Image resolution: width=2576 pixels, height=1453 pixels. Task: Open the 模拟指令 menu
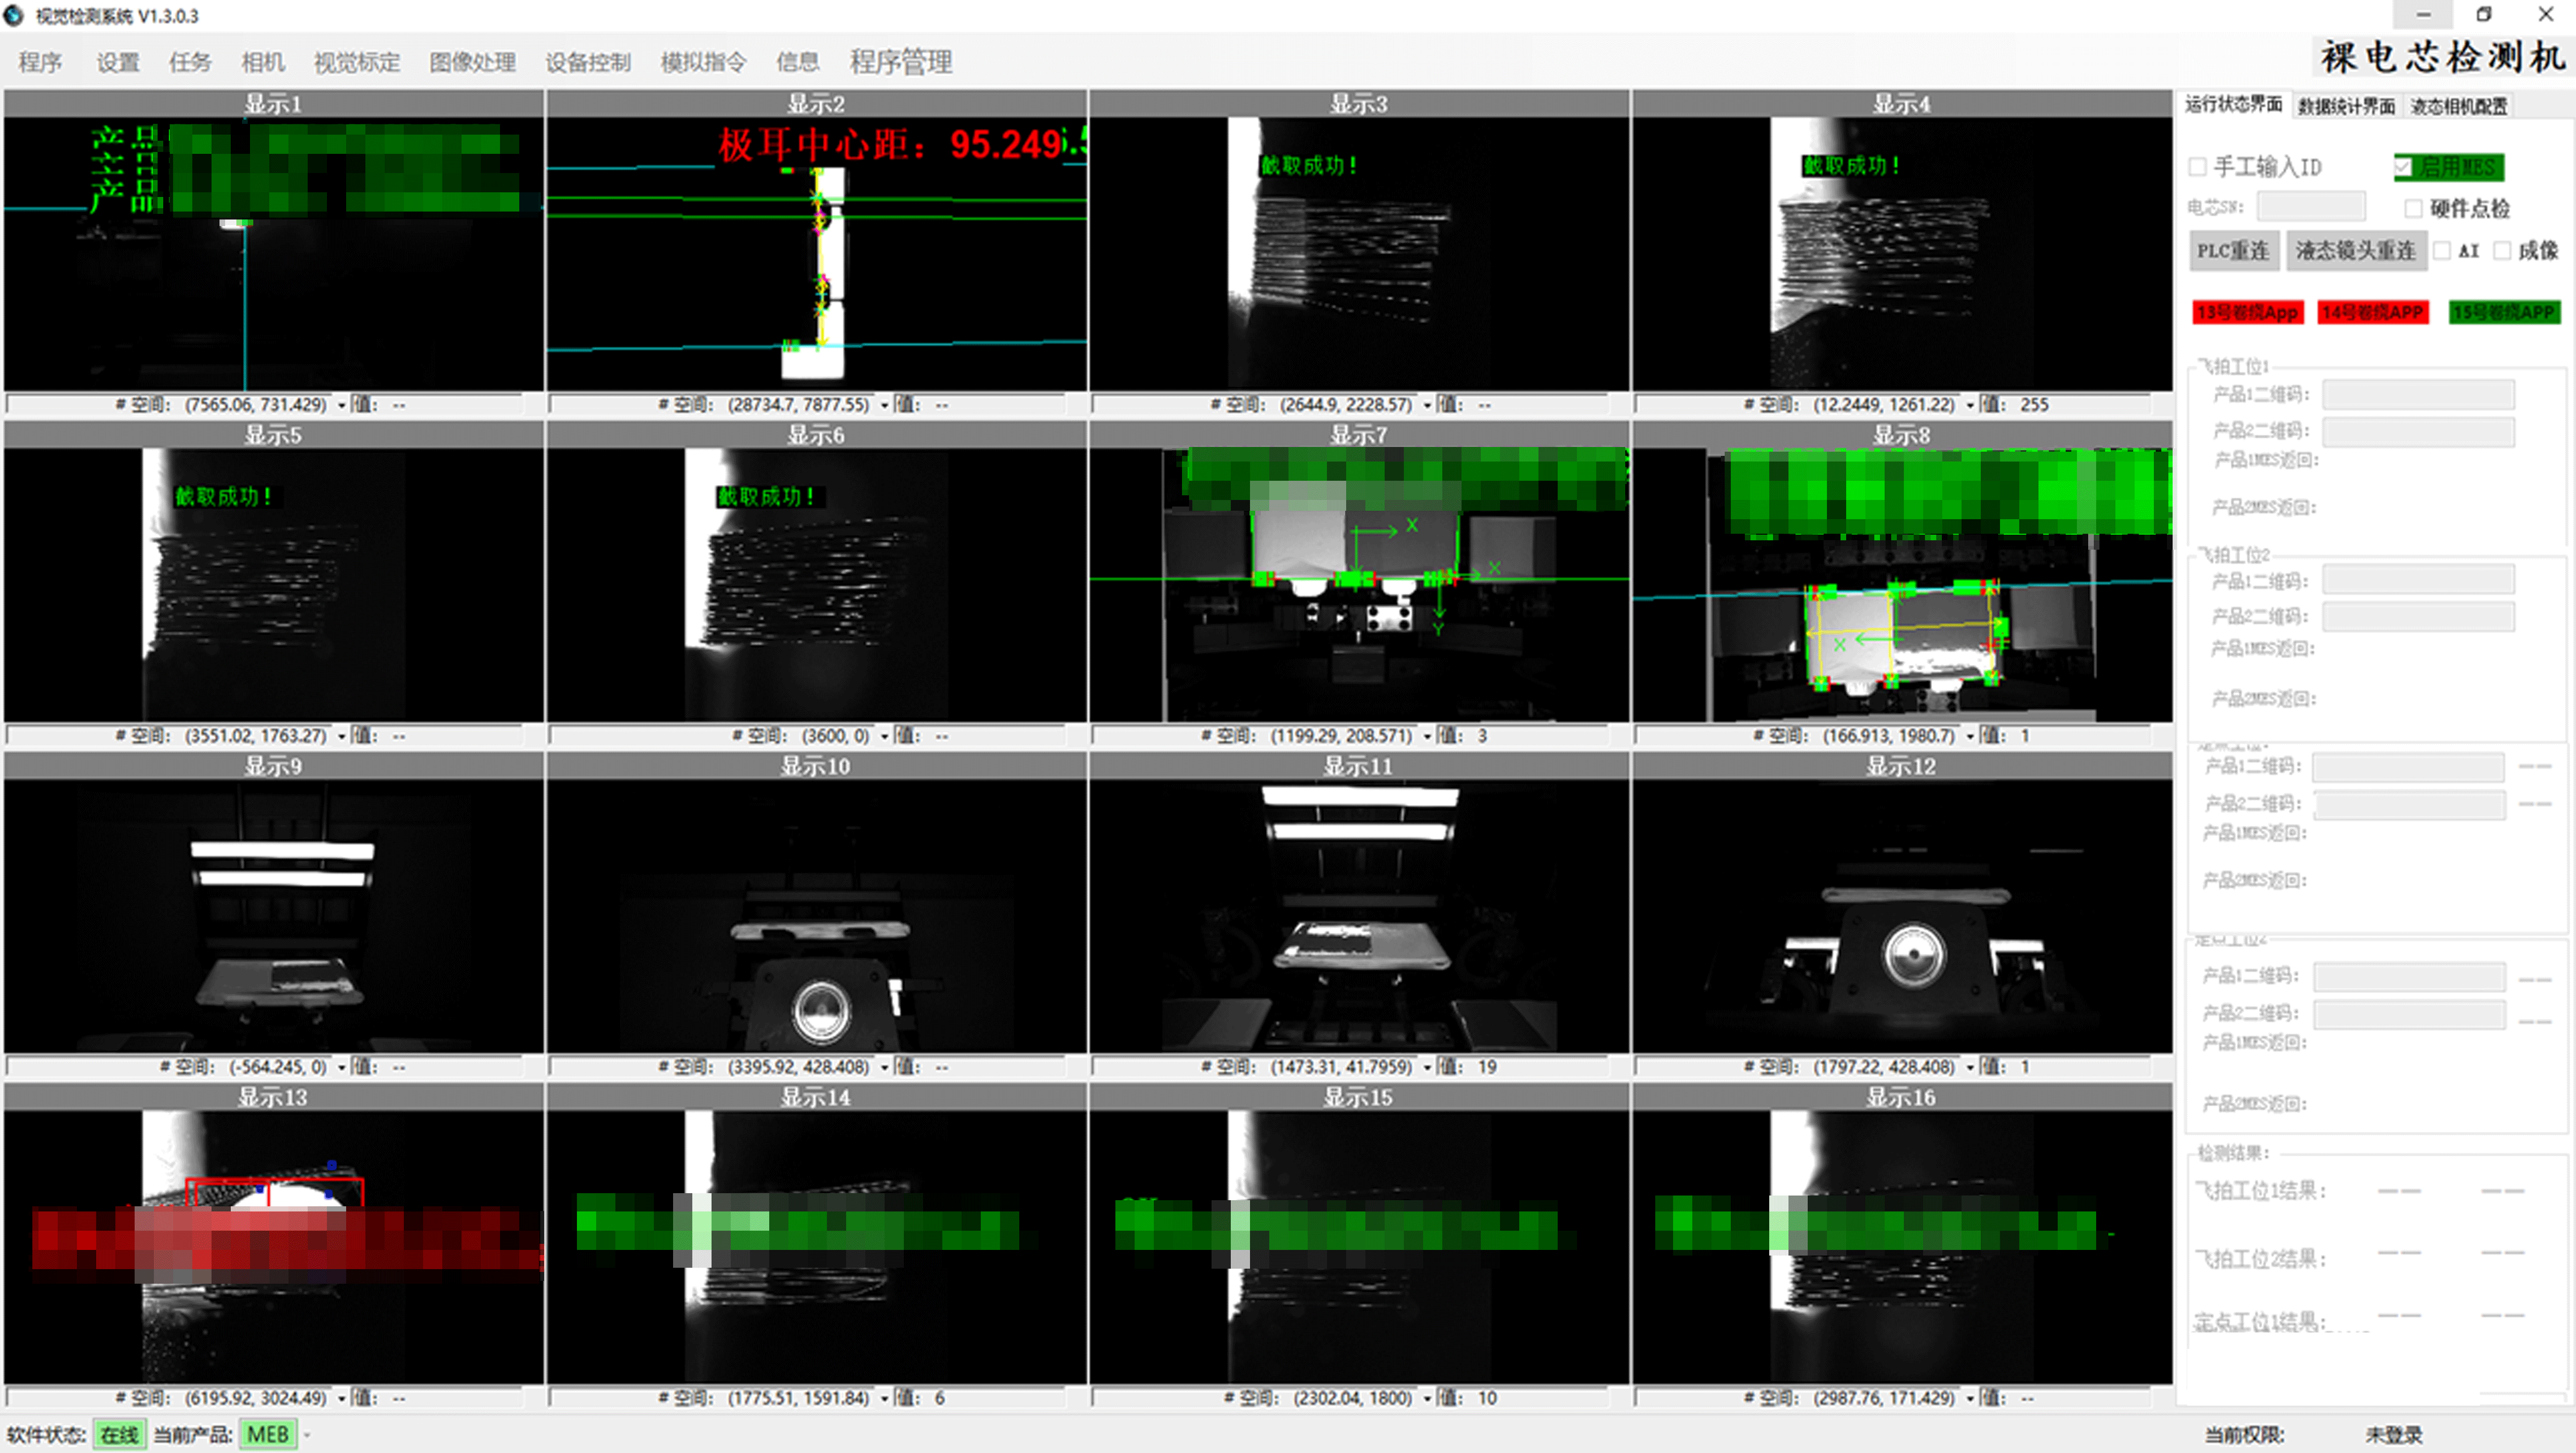pyautogui.click(x=704, y=62)
